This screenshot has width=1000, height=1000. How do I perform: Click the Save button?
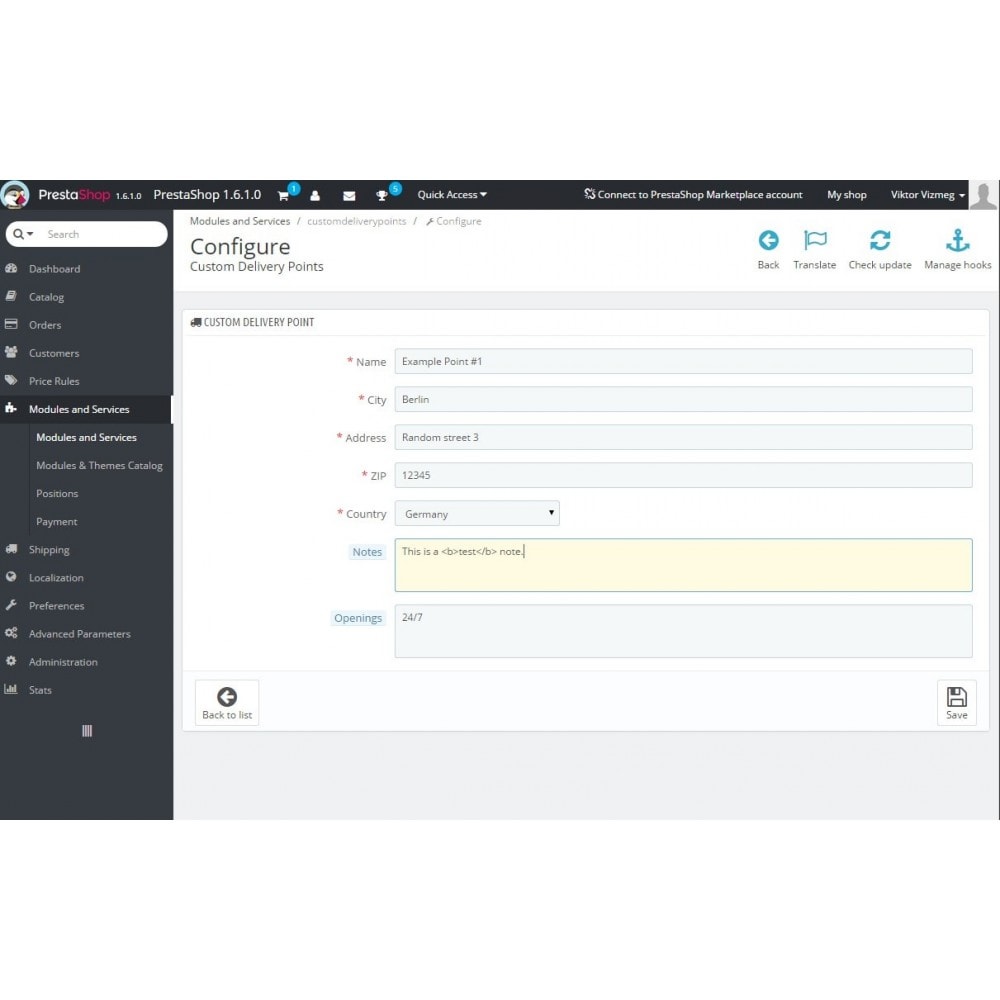point(957,702)
